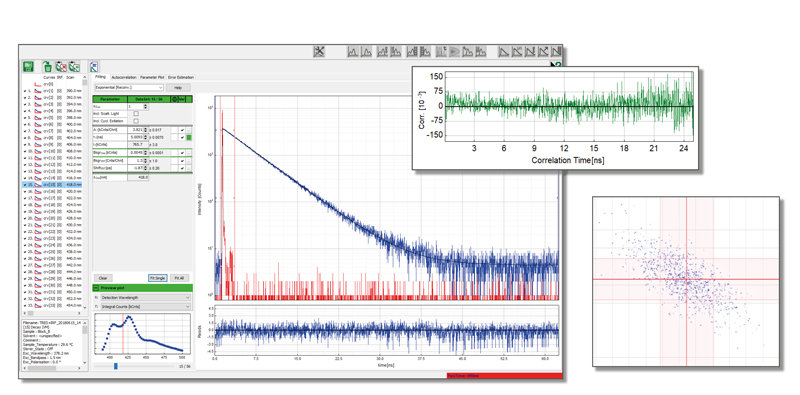Click stepper arrows of Shift IRF value
The height and width of the screenshot is (395, 800).
coord(145,168)
